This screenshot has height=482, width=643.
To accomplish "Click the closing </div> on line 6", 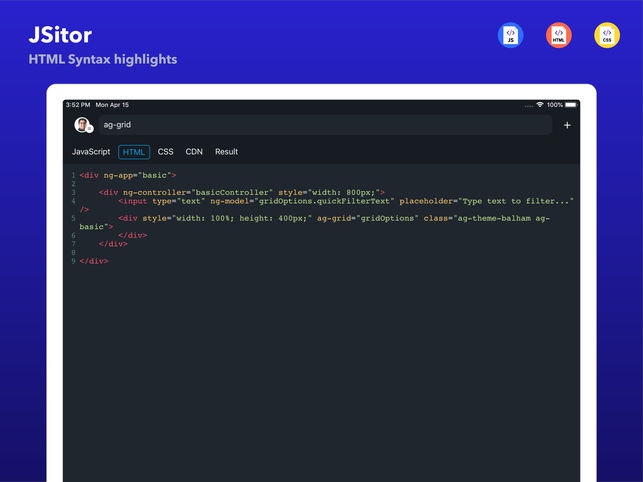I will click(x=132, y=235).
